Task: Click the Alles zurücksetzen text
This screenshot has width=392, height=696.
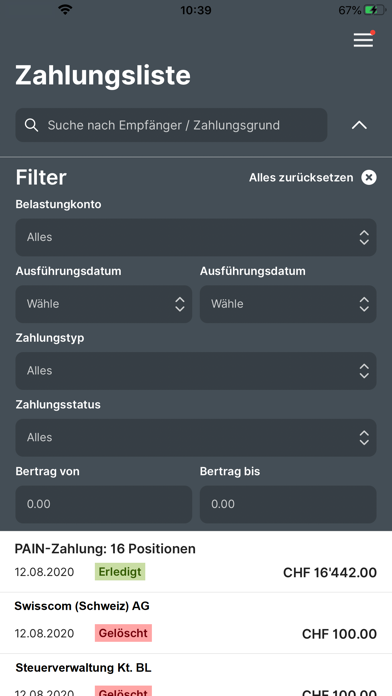Action: [x=301, y=178]
